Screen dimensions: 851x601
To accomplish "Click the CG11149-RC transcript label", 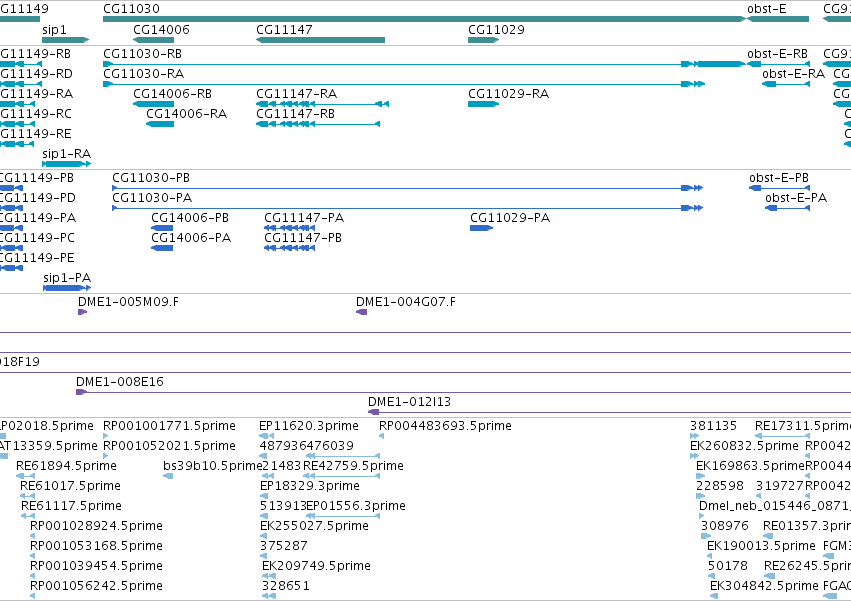I will [x=36, y=114].
